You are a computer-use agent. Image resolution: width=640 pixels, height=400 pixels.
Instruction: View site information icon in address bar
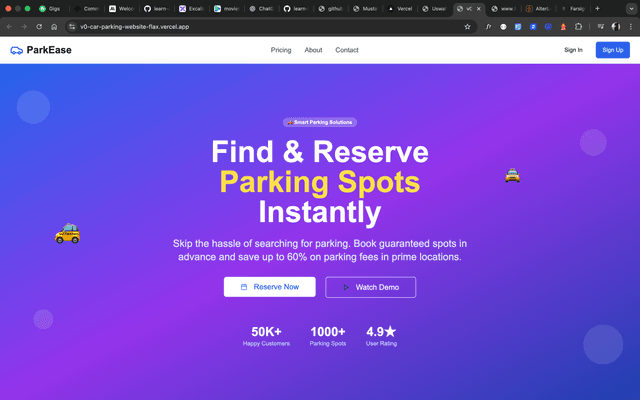[x=72, y=27]
